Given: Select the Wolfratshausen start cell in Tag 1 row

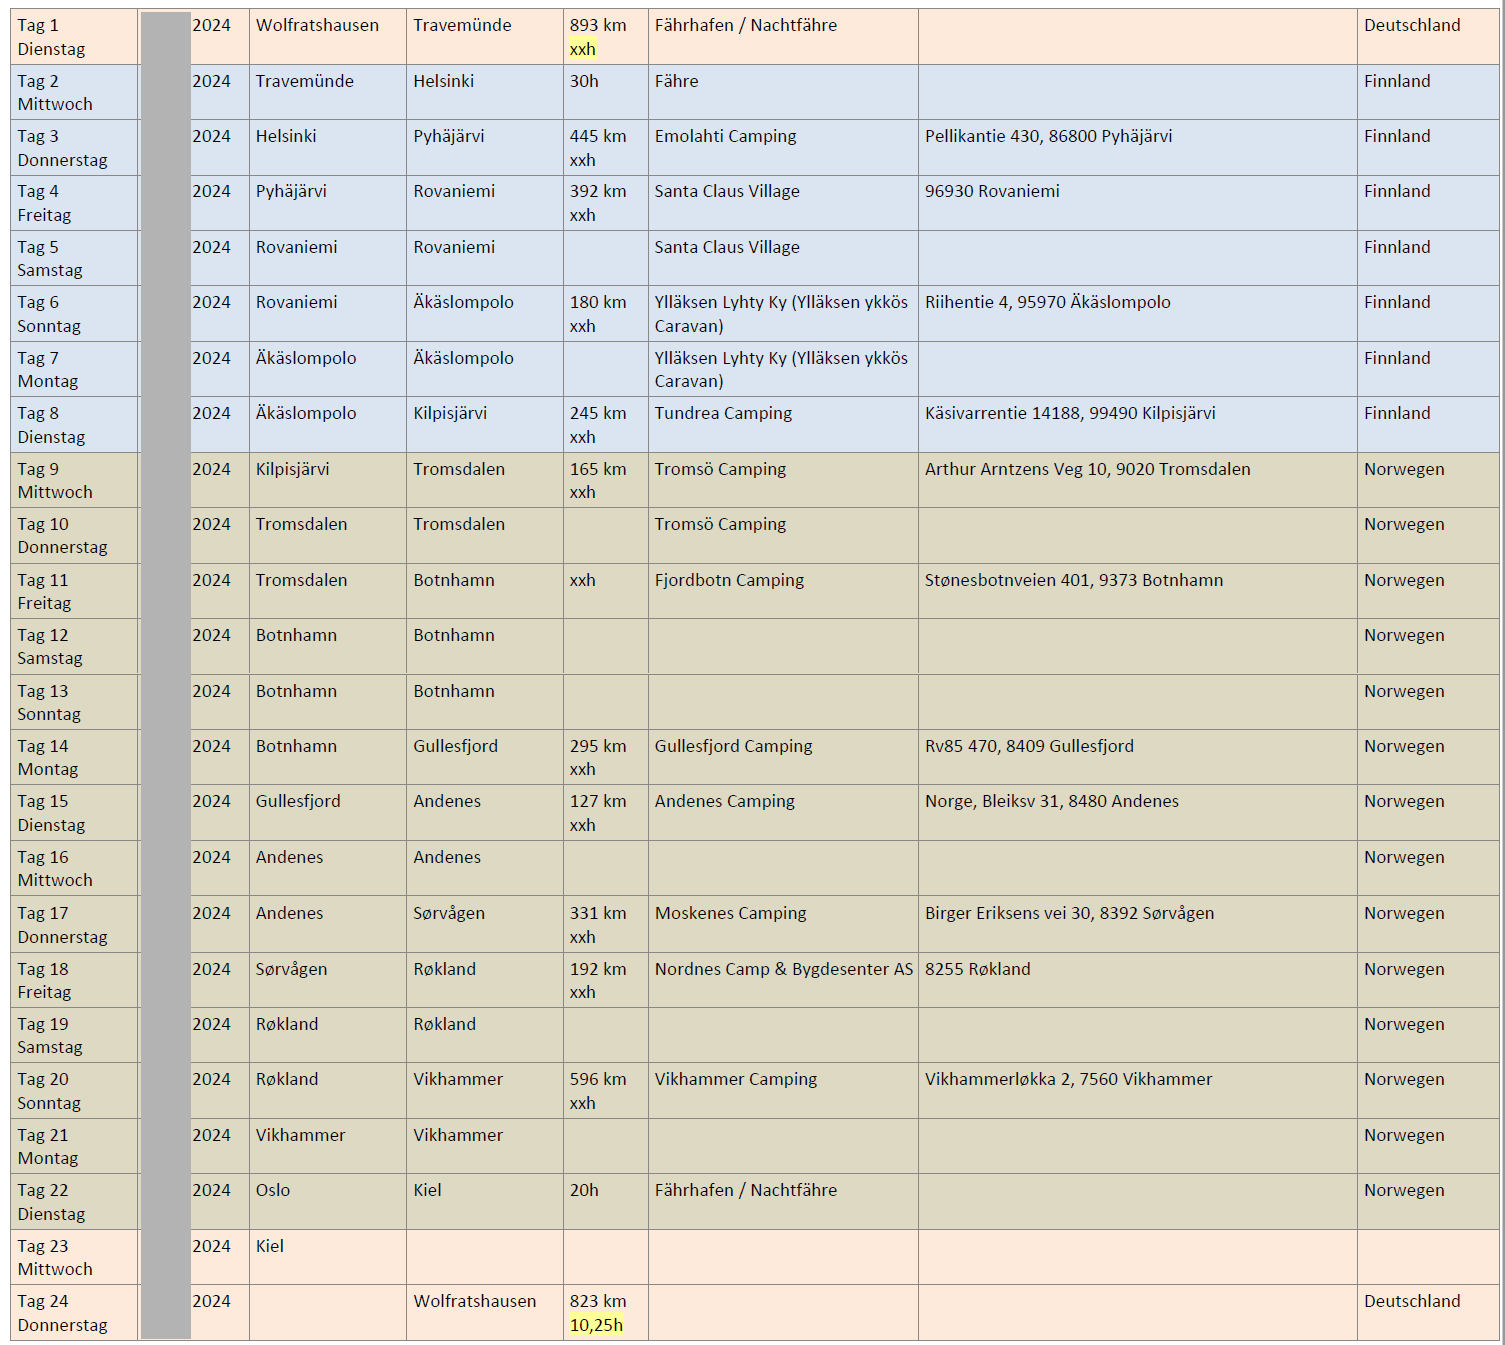Looking at the screenshot, I should click(317, 26).
